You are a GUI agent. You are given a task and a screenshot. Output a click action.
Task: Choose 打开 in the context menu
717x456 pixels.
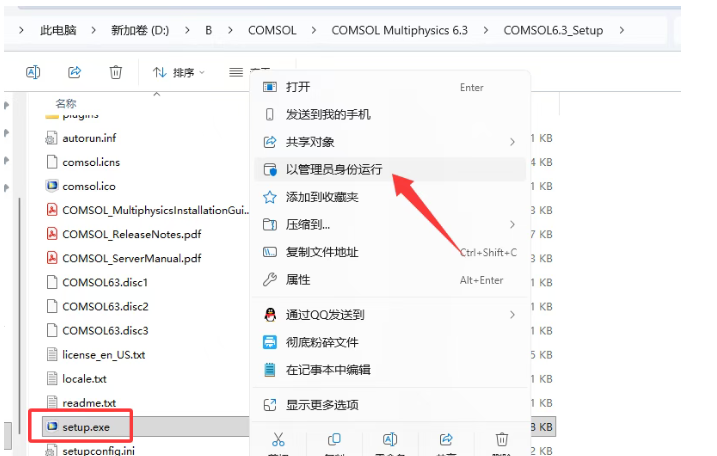coord(390,87)
